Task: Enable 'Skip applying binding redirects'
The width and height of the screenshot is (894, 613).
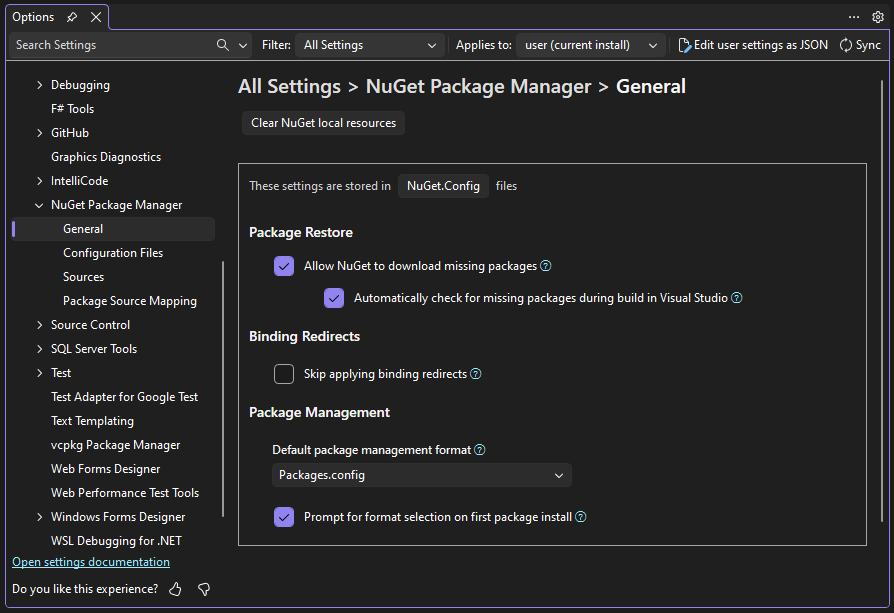Action: [x=284, y=373]
